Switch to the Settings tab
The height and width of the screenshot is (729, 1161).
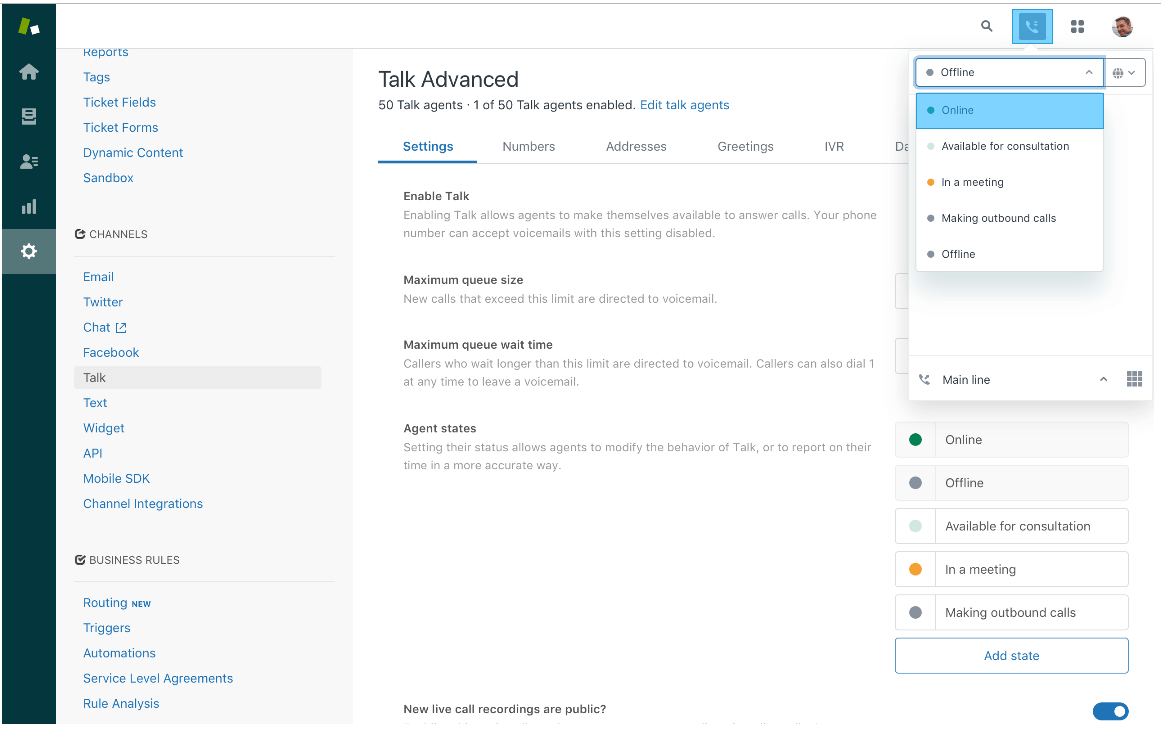pyautogui.click(x=428, y=147)
